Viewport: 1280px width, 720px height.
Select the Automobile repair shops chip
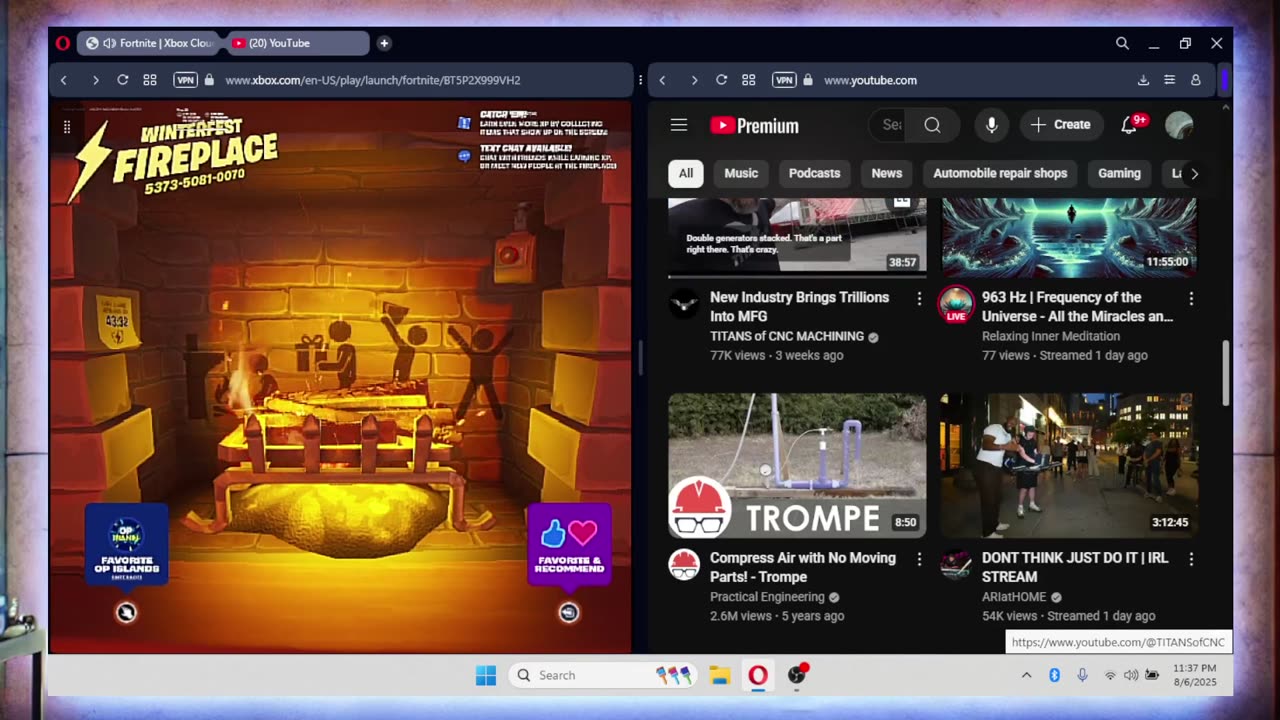click(x=1000, y=173)
